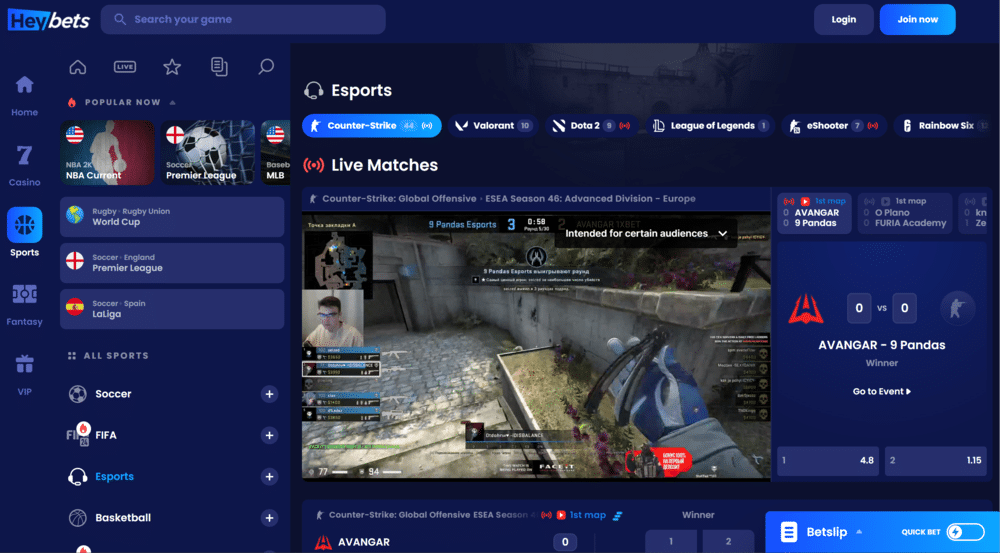Select the Counter-Strike tab
This screenshot has height=553, width=1000.
click(x=372, y=126)
